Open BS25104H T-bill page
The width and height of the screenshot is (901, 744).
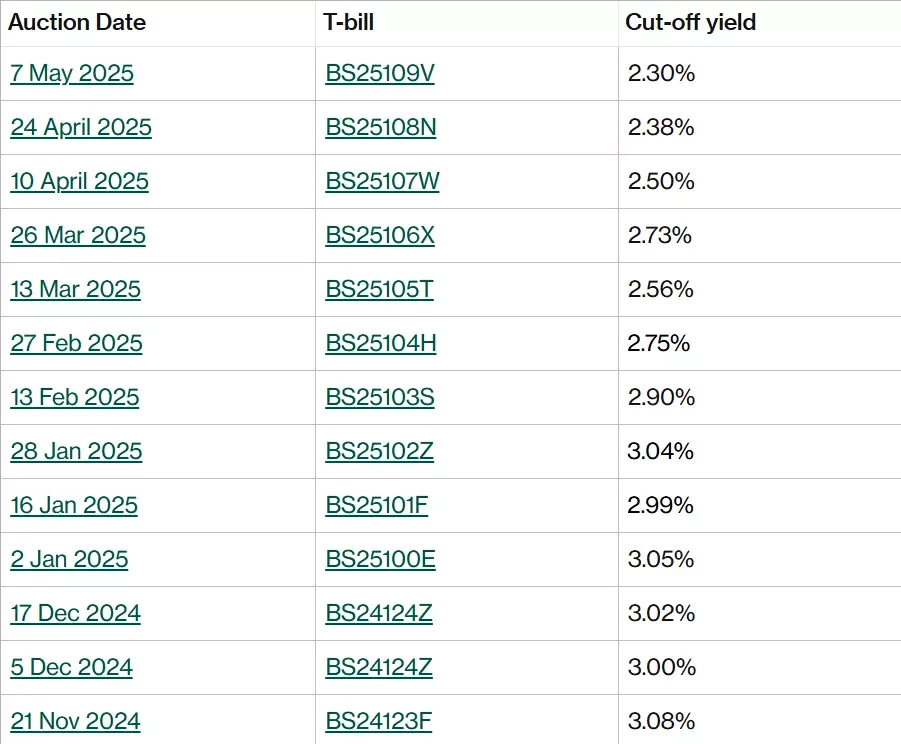[x=380, y=344]
